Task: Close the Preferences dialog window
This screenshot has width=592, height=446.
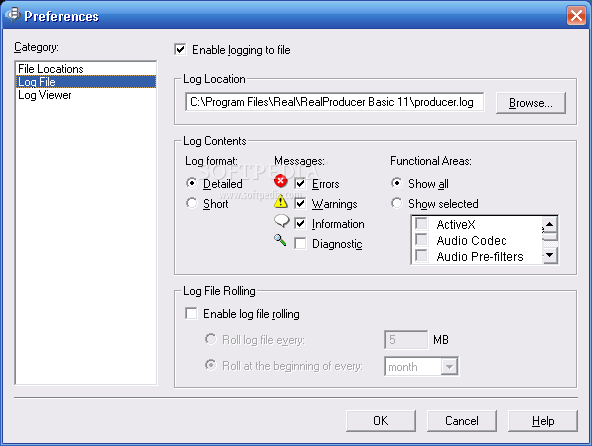Action: 576,16
